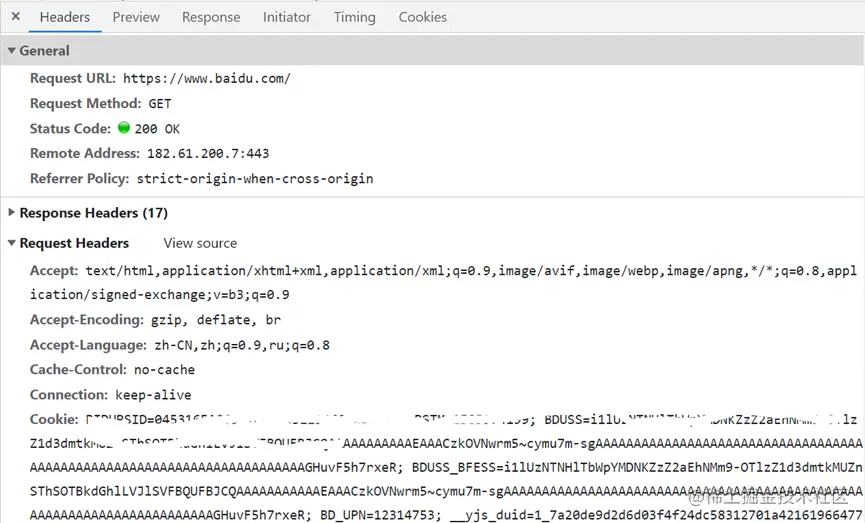Close the request details panel
The image size is (865, 523).
point(16,17)
